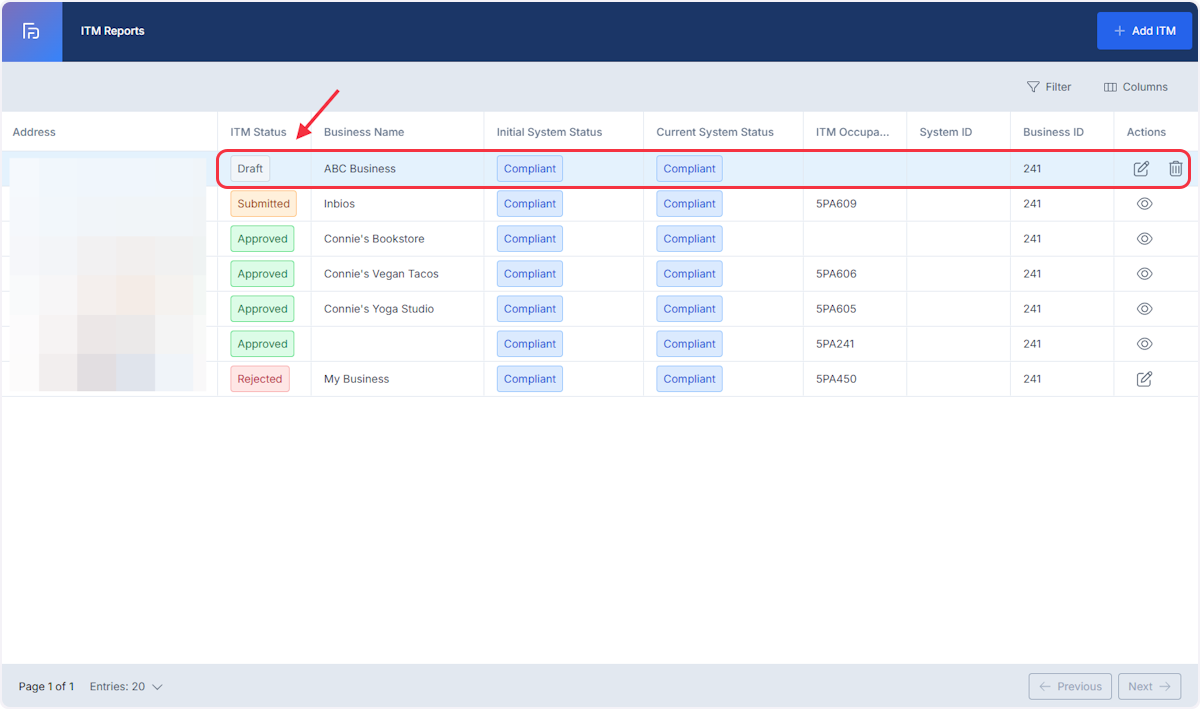Sort by Business Name column header
Image resolution: width=1200 pixels, height=709 pixels.
pyautogui.click(x=364, y=132)
